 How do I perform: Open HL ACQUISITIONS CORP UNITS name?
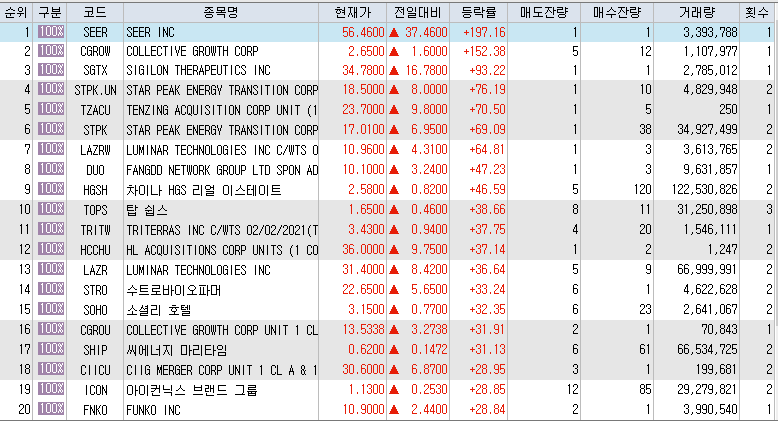tap(222, 250)
